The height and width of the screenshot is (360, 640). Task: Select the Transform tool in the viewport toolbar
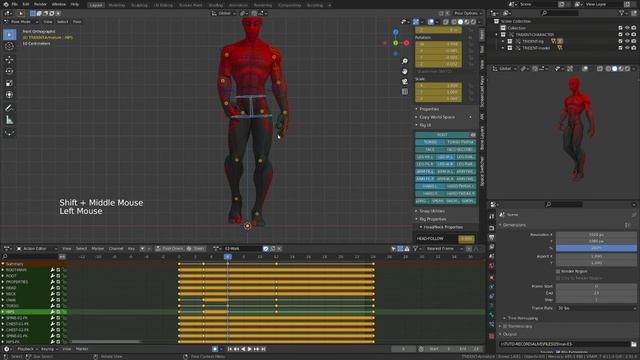[x=9, y=95]
